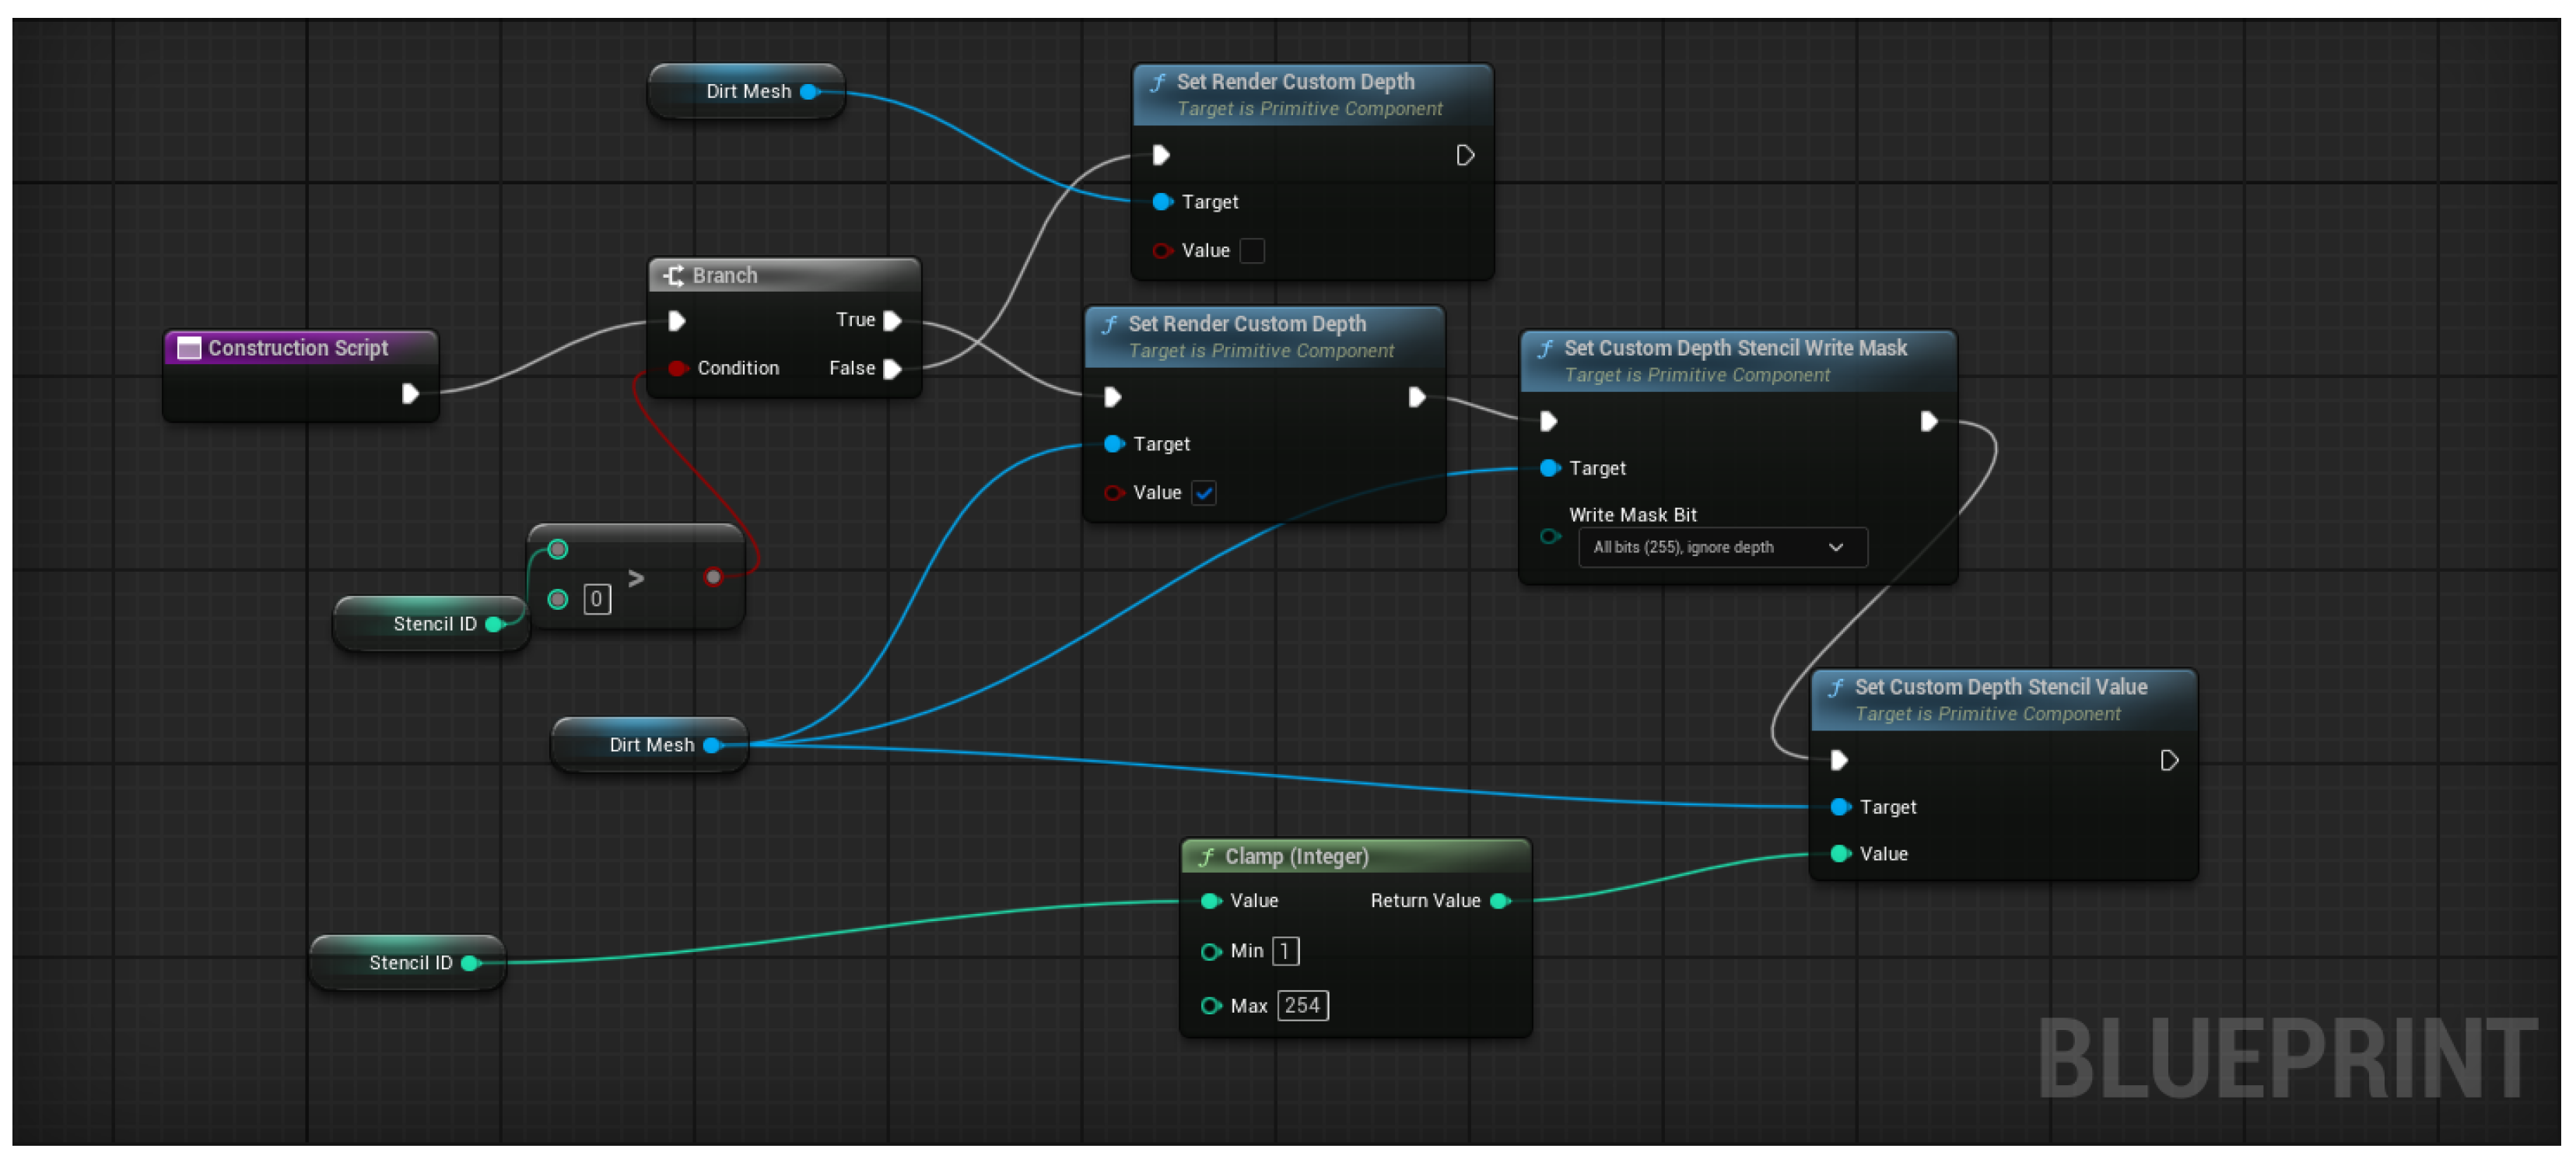Viewport: 2576px width, 1166px height.
Task: Click the Branch False exec output pin
Action: [x=893, y=369]
